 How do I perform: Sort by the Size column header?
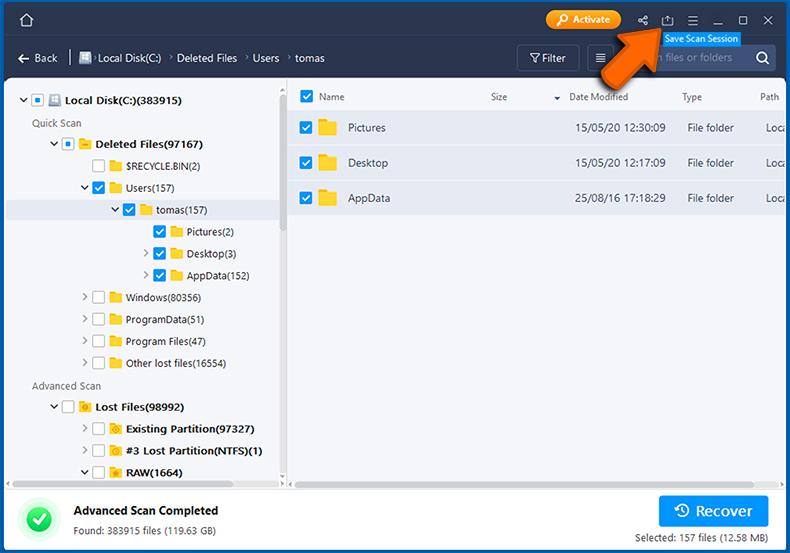[499, 97]
